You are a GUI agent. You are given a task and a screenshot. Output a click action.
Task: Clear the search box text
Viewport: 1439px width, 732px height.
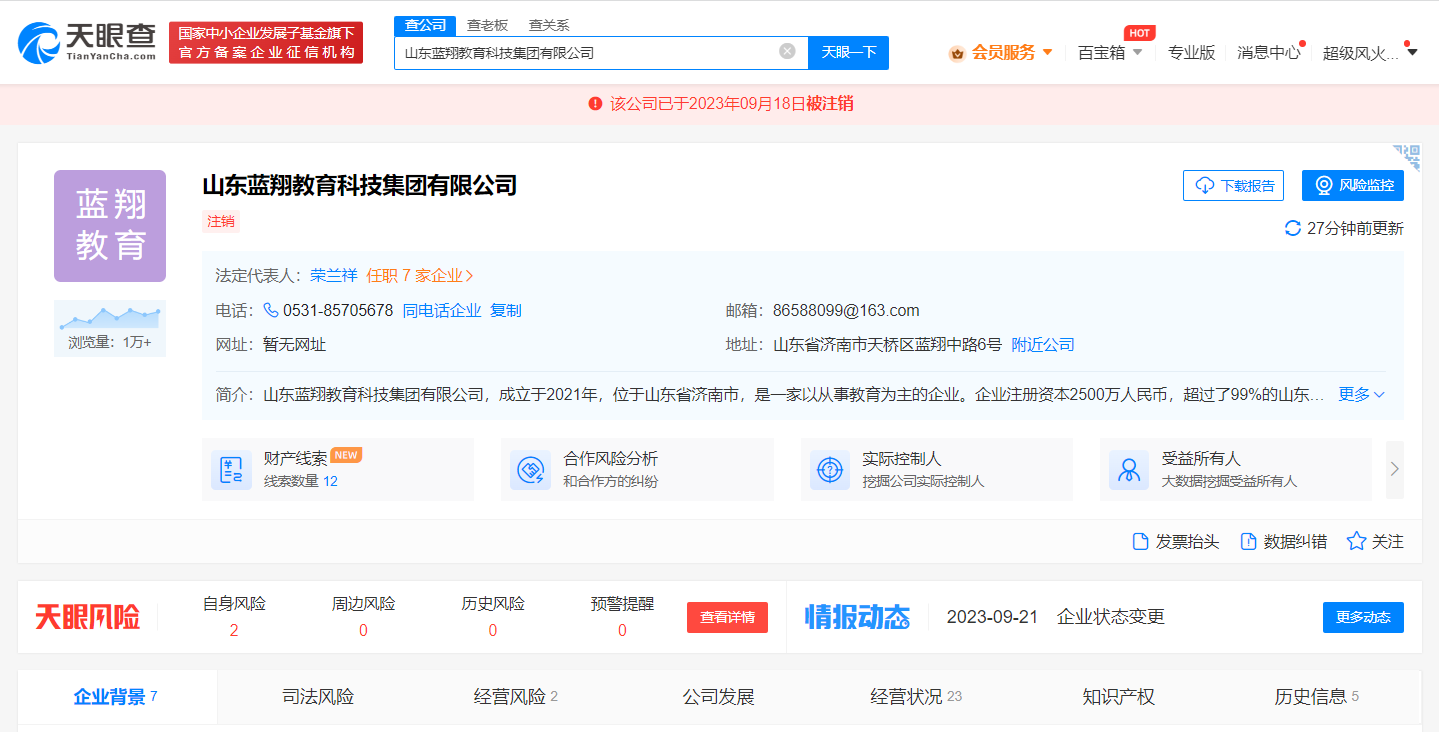787,52
